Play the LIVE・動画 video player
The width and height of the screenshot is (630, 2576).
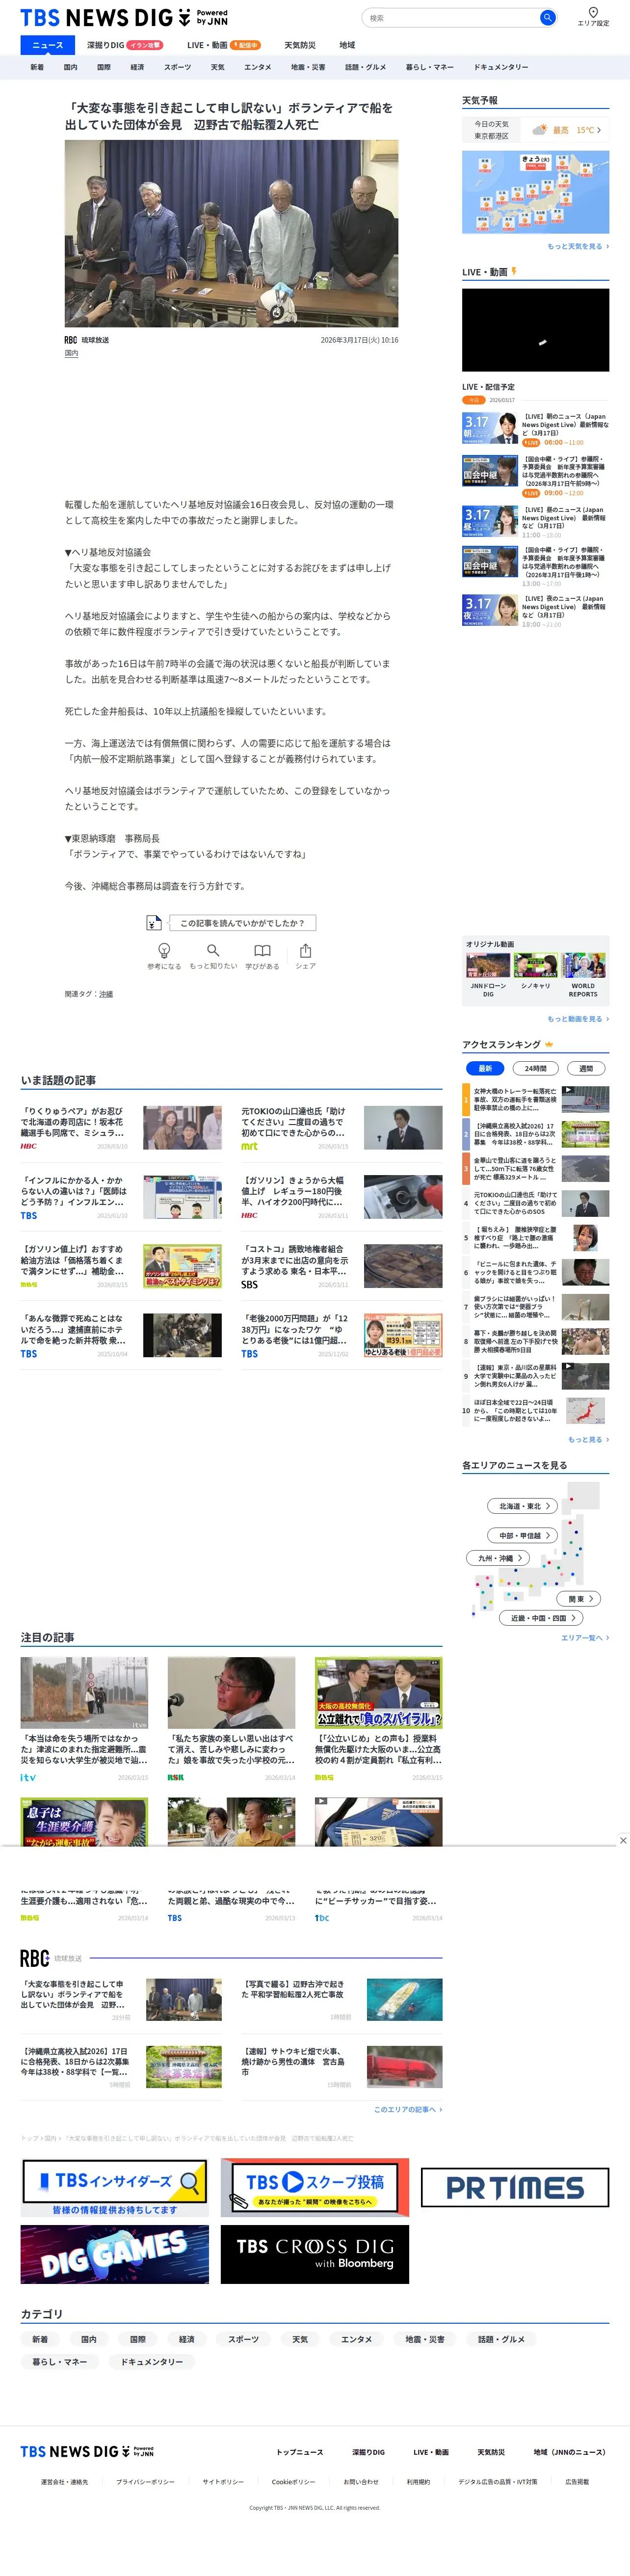click(x=535, y=330)
